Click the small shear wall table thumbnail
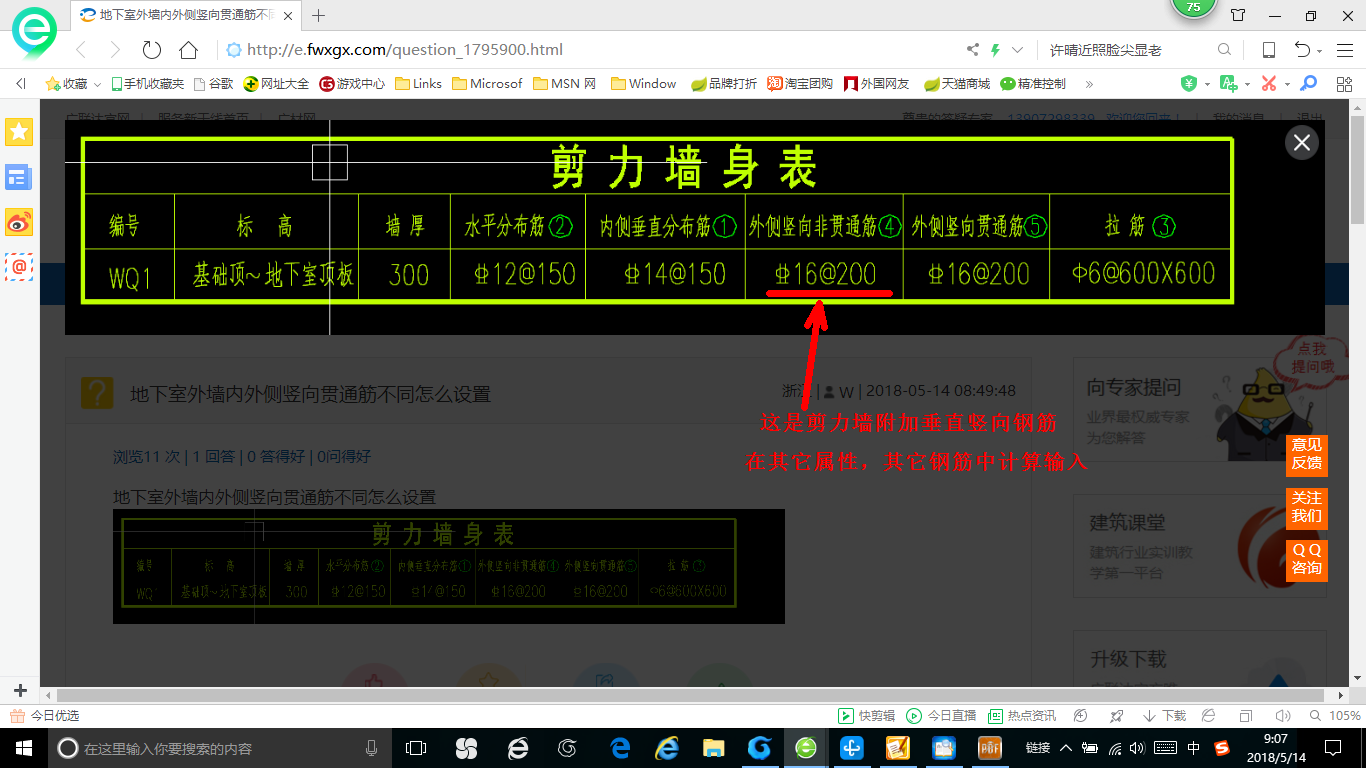Viewport: 1366px width, 768px height. pos(448,566)
